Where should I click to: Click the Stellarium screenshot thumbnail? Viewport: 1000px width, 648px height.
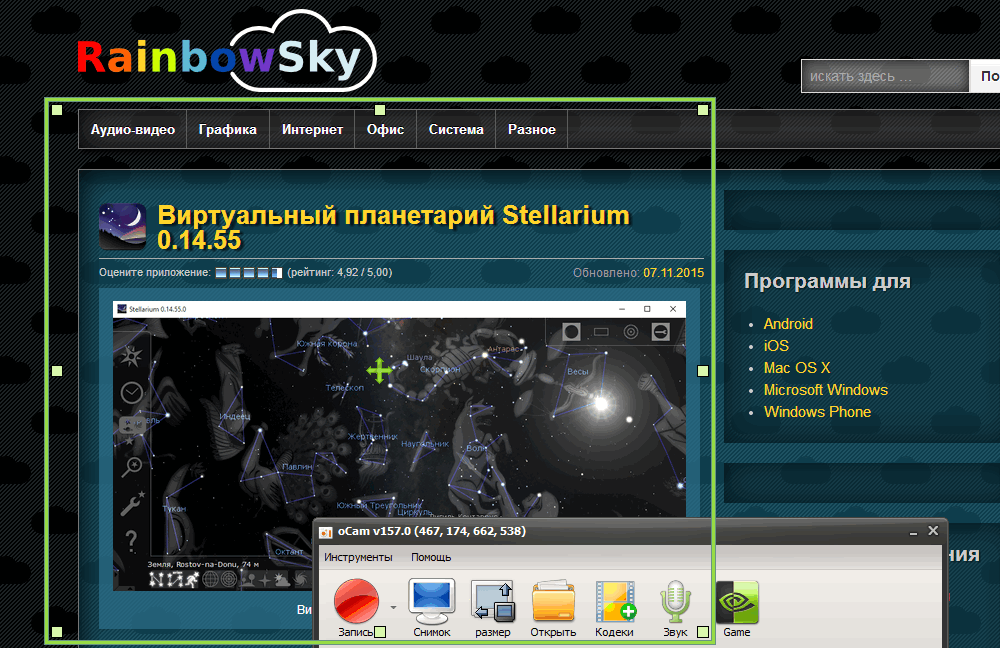point(399,445)
